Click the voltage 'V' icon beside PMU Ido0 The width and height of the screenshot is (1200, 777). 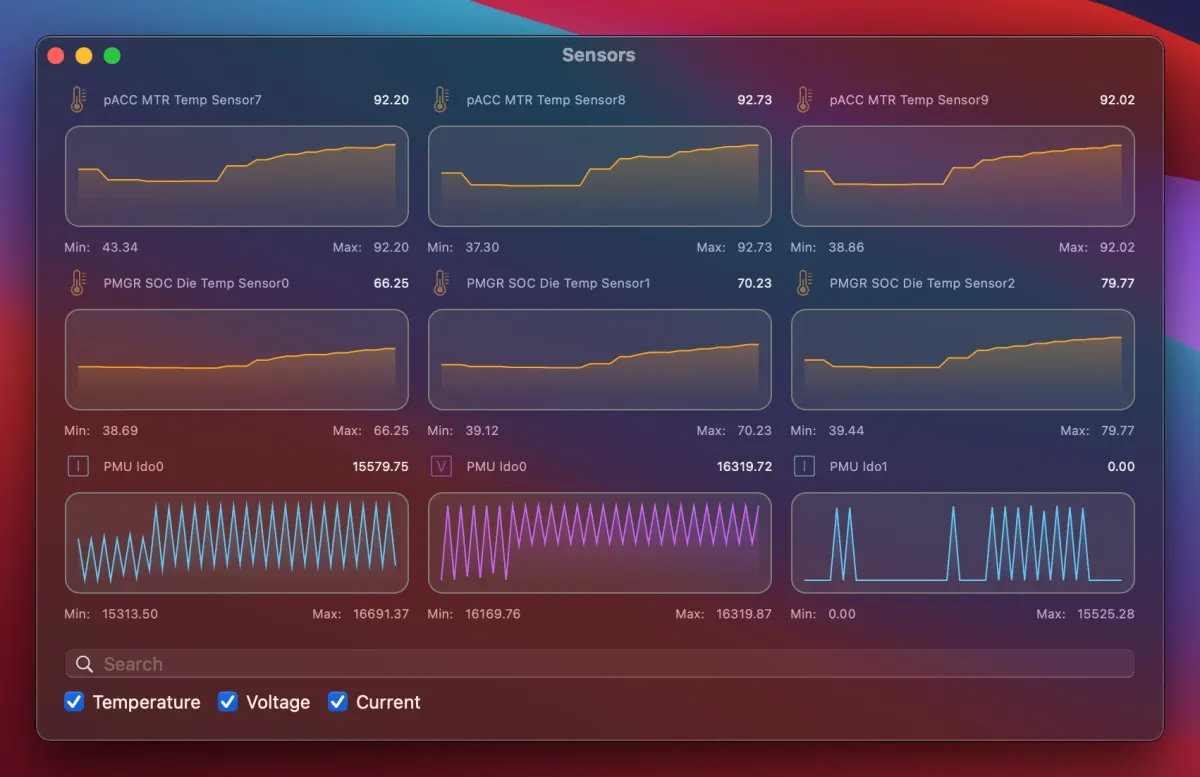point(441,466)
